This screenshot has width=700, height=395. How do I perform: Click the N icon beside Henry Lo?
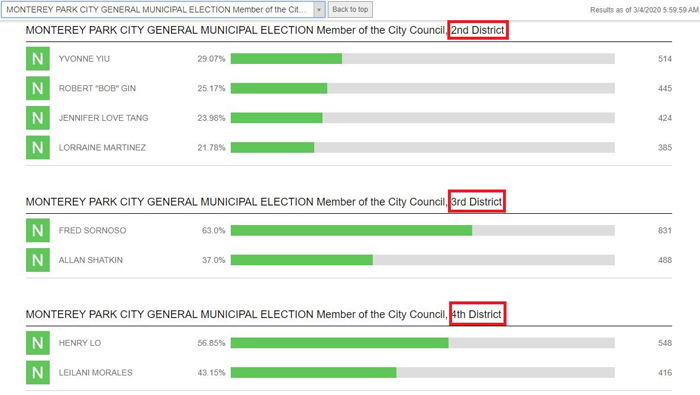point(38,343)
